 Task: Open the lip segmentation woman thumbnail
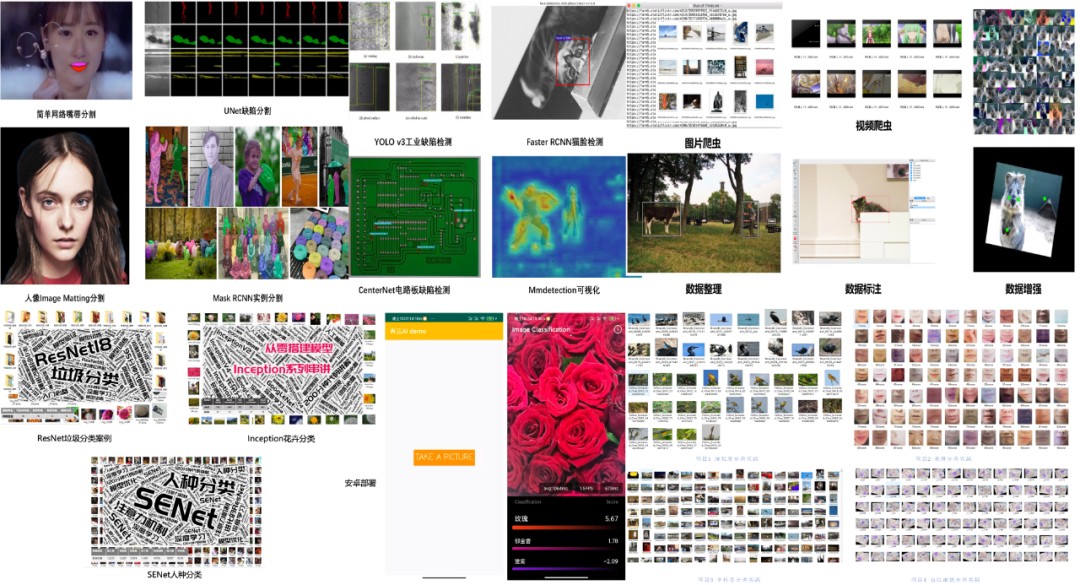coord(66,50)
